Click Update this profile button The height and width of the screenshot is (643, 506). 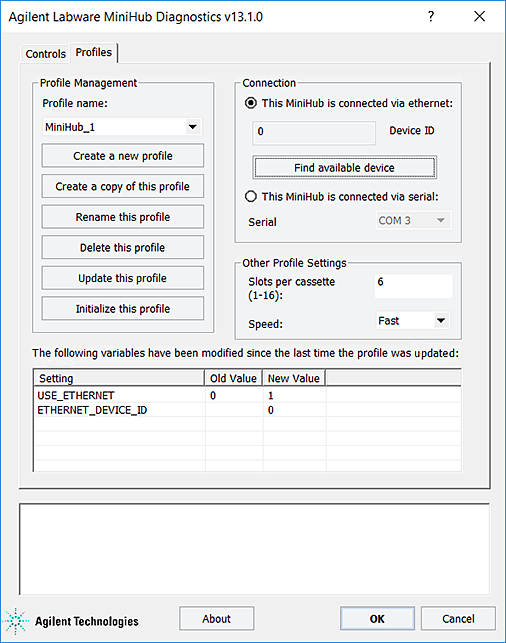123,278
